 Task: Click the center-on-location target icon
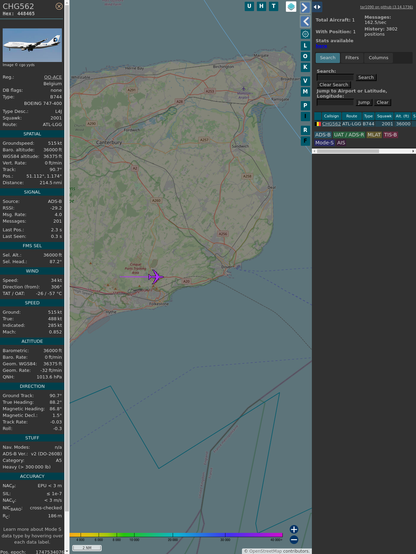click(x=305, y=34)
